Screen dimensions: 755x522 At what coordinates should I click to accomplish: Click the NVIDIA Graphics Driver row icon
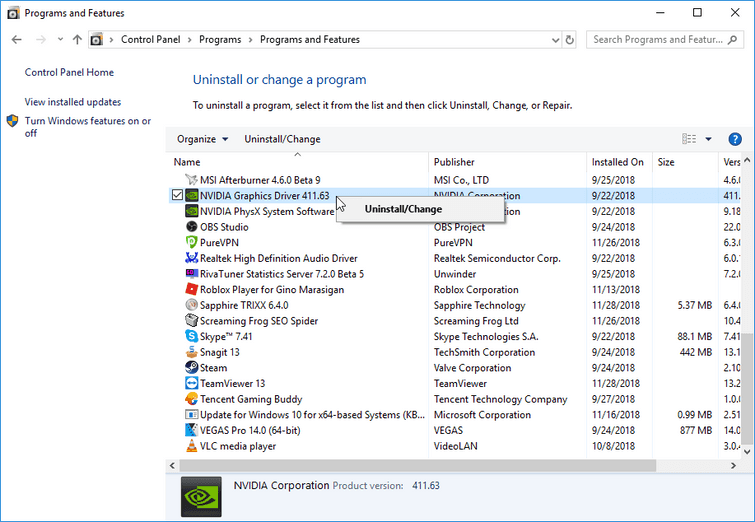pyautogui.click(x=192, y=196)
